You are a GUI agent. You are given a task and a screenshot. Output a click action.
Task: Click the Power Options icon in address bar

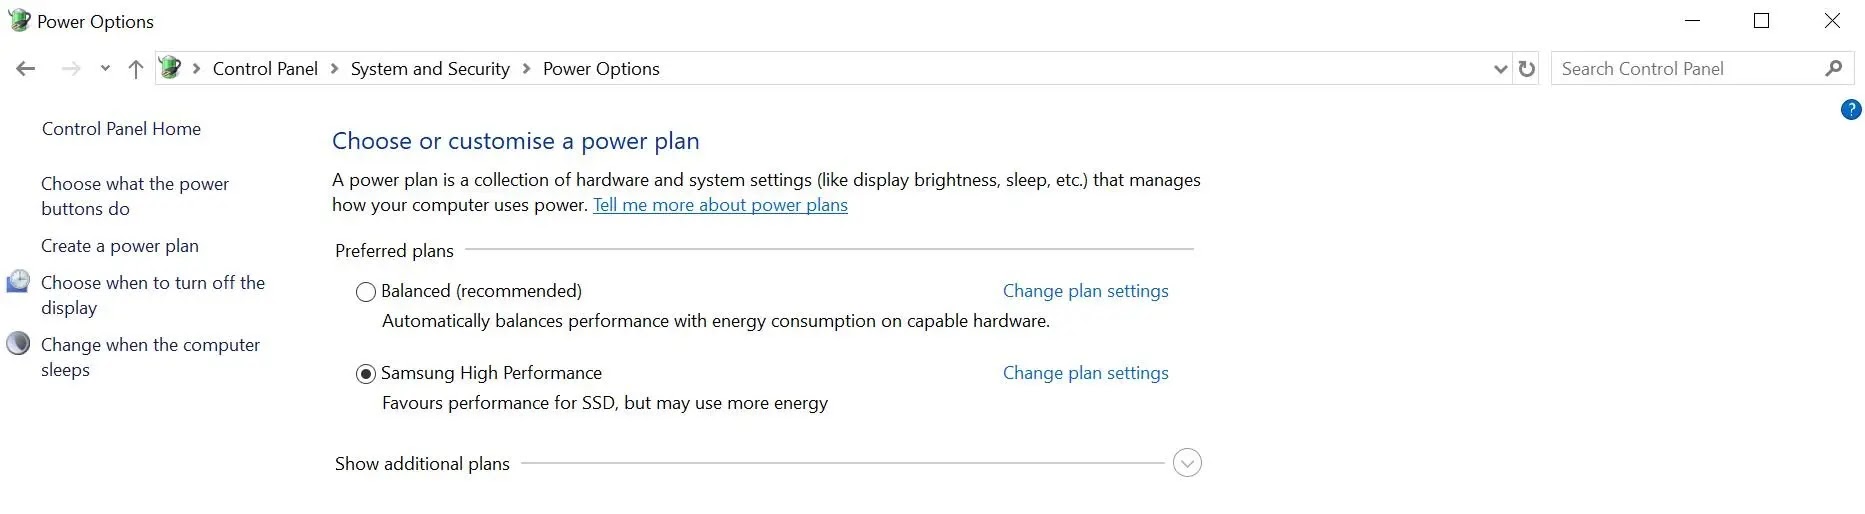pos(170,68)
